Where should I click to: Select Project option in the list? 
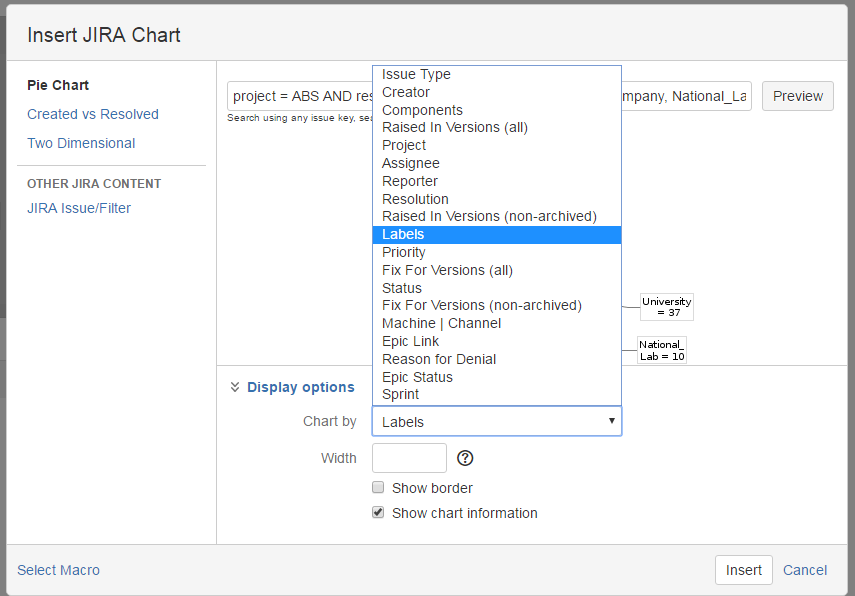coord(497,146)
